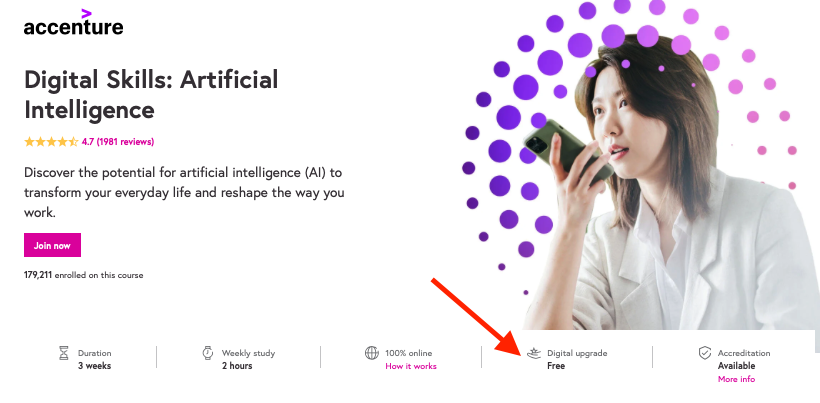Click the Accreditation Available label
820x403 pixels.
744,360
